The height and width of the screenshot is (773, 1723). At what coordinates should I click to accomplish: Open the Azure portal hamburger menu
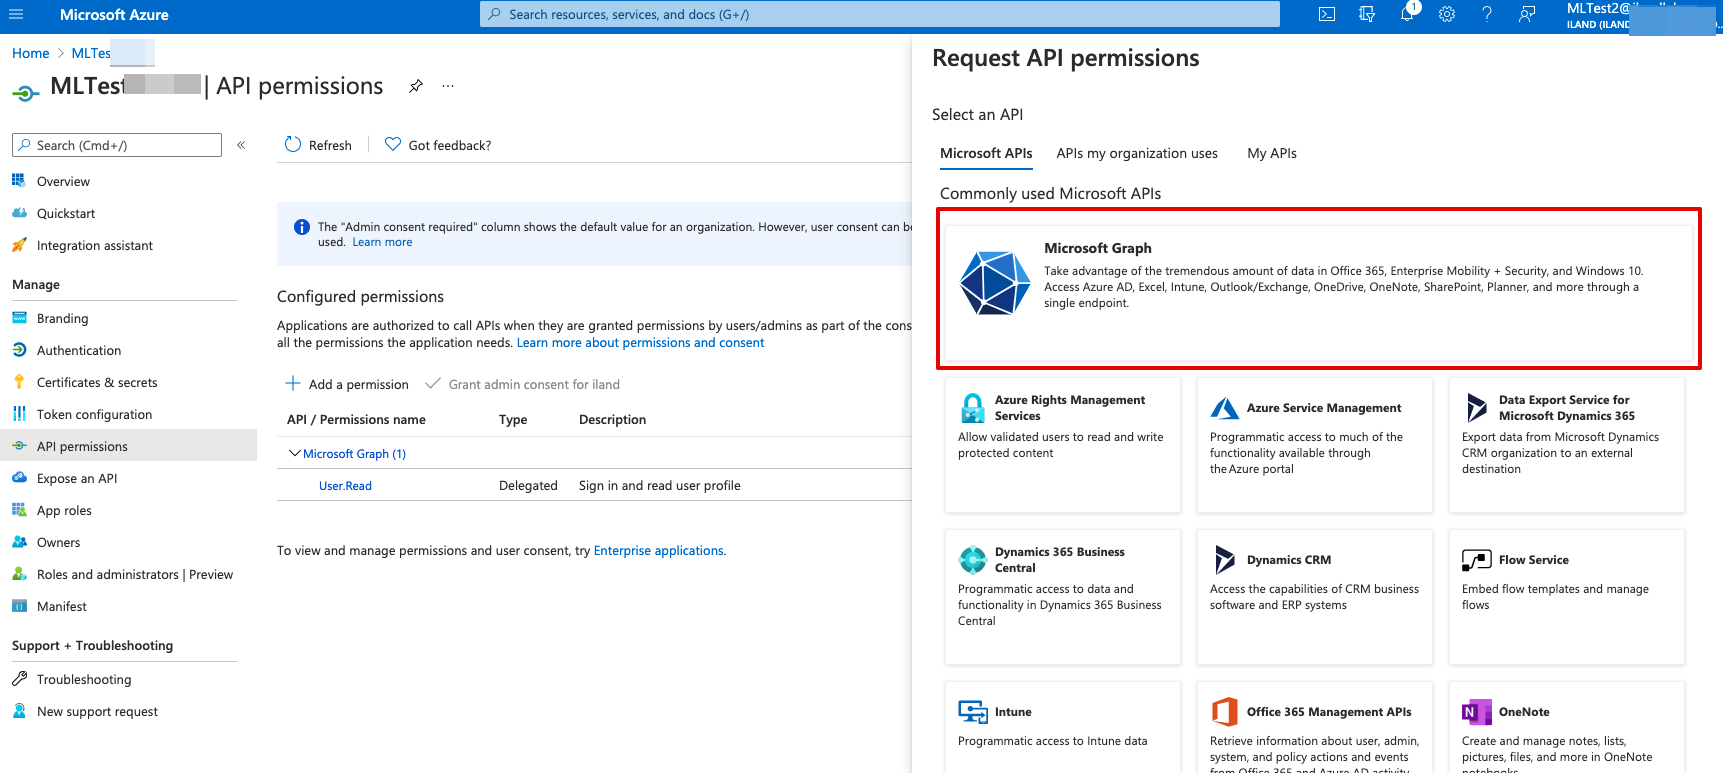point(16,14)
